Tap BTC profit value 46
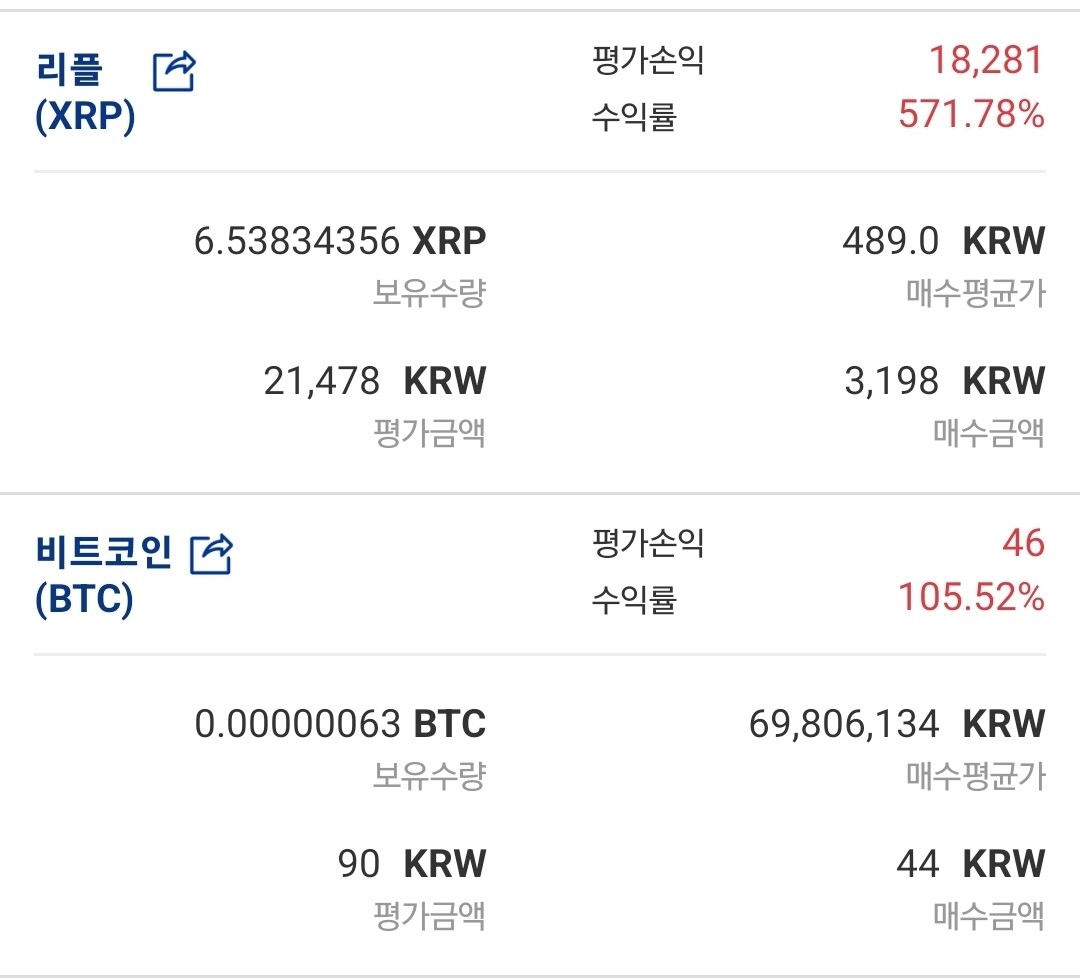1080x980 pixels. point(1022,544)
